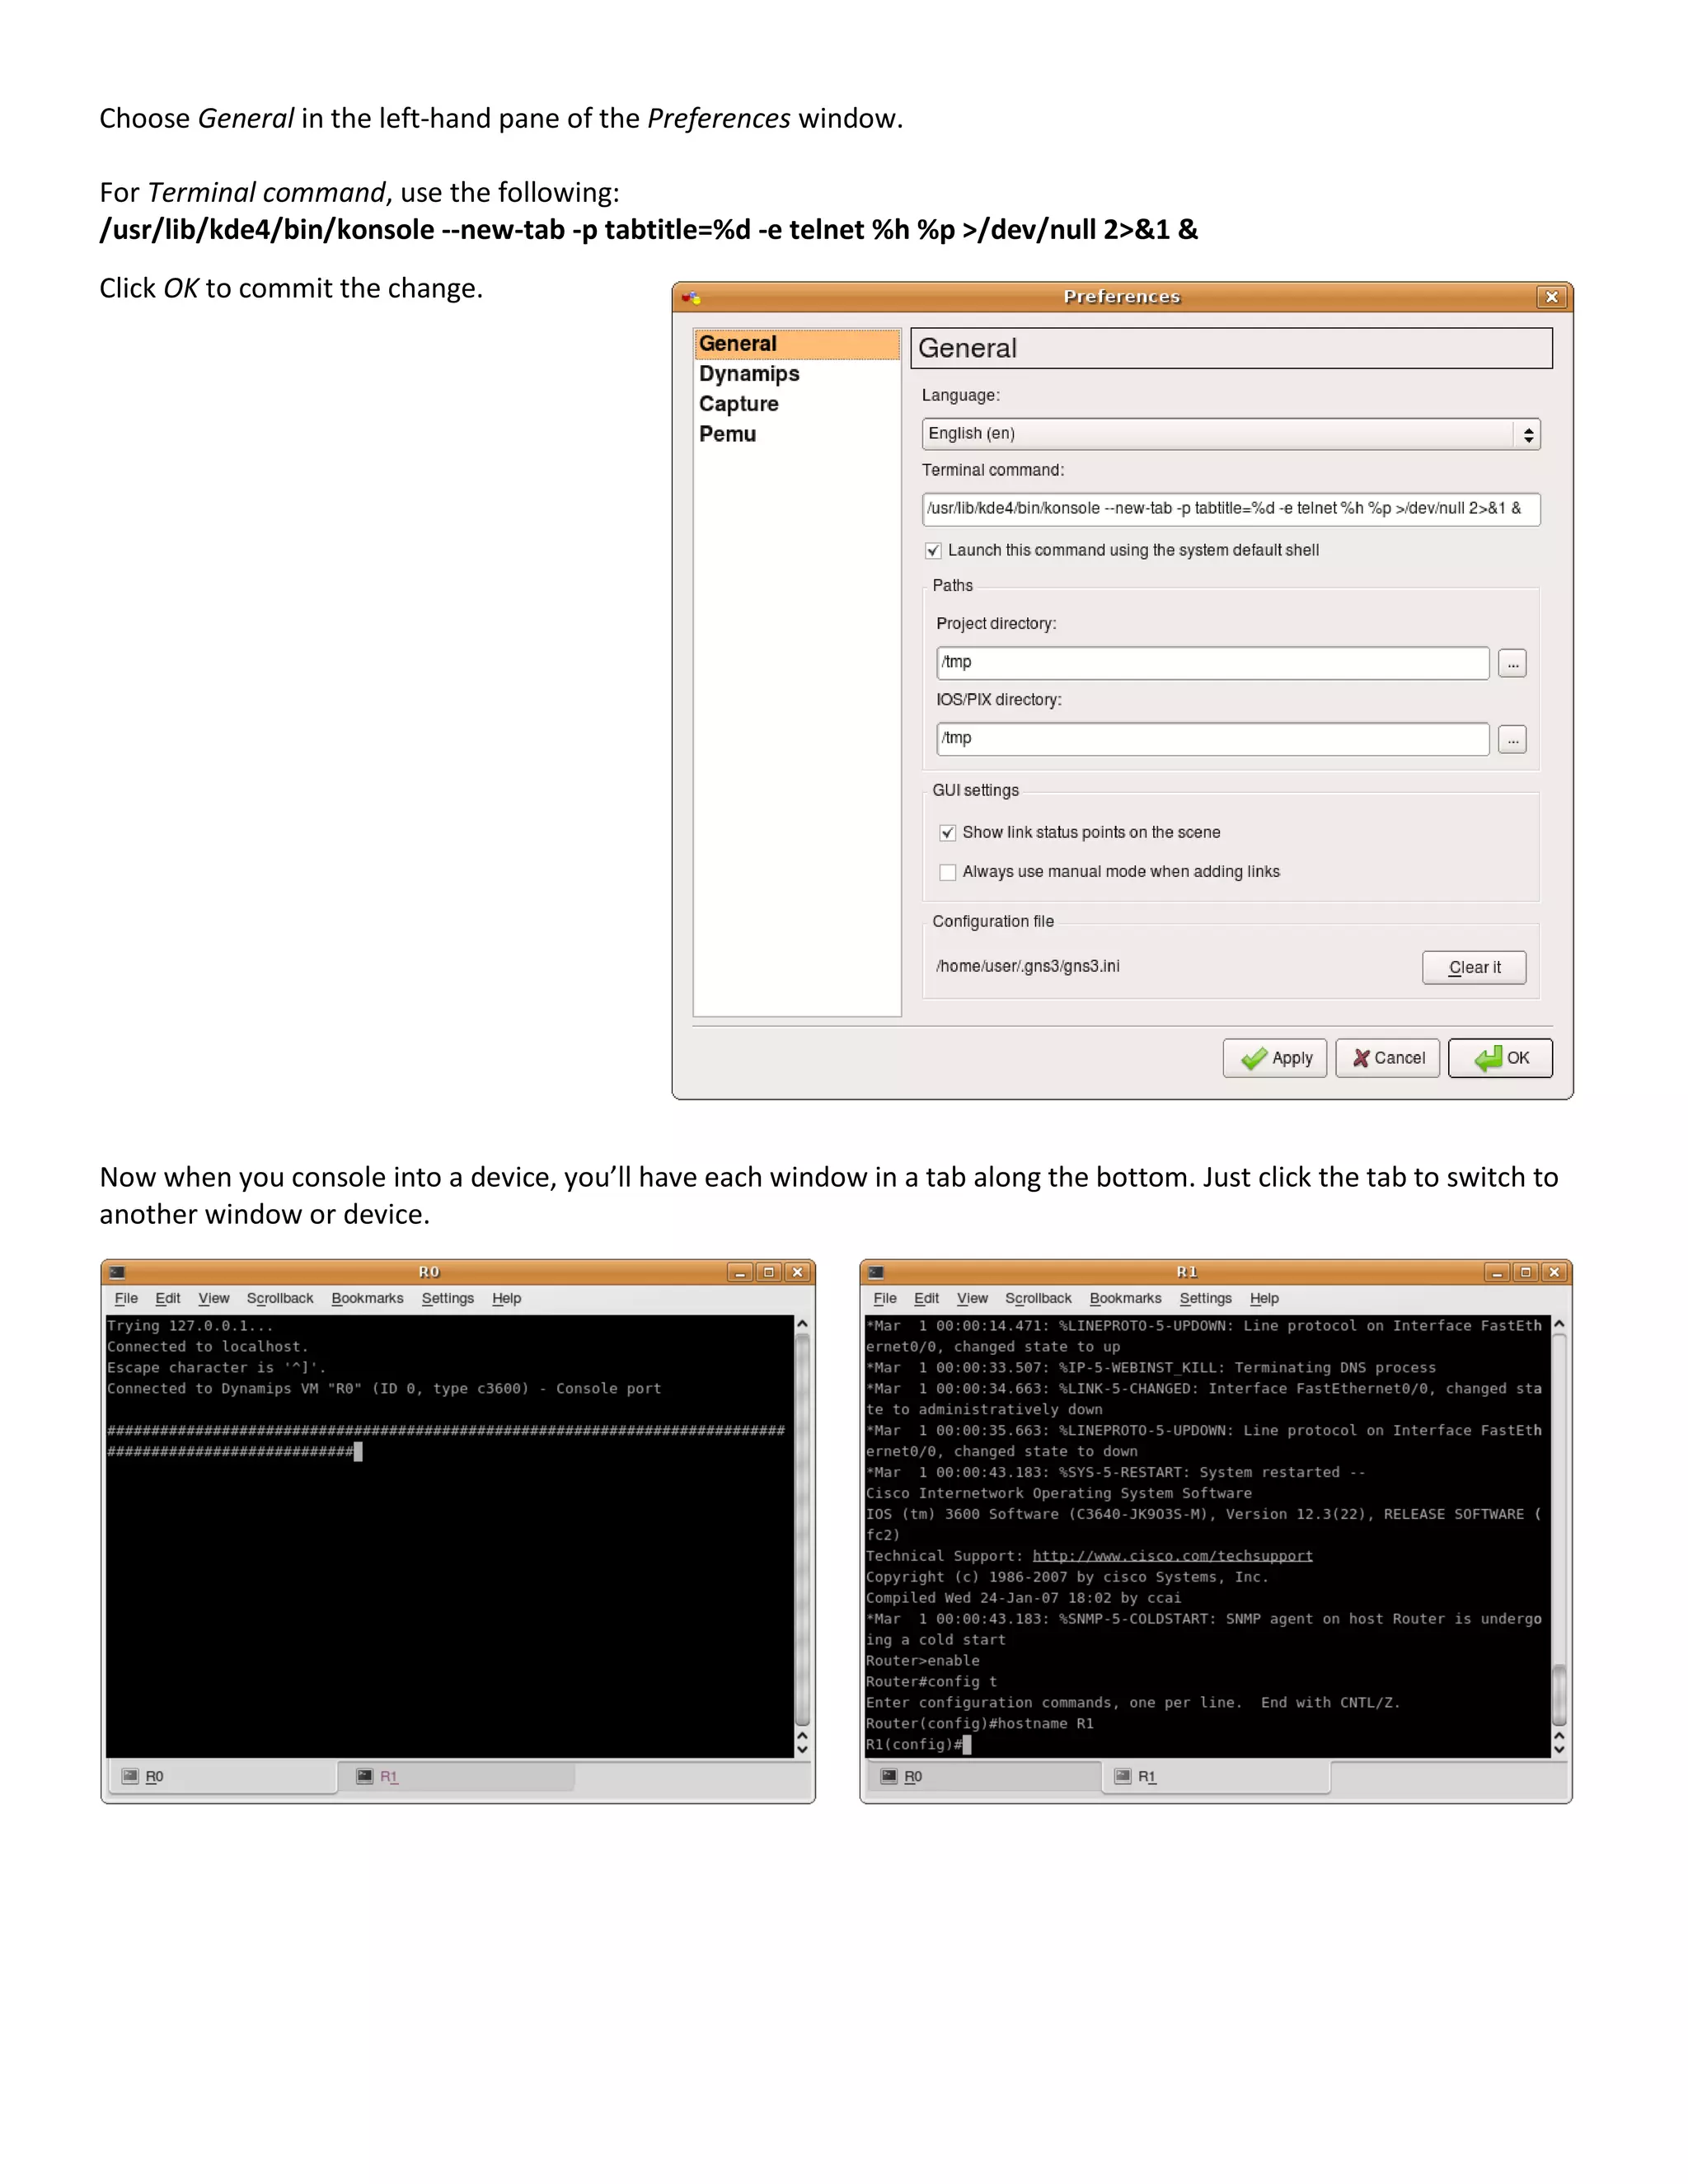Open Scrollback menu in R0 window
Viewport: 1688px width, 2184px height.
tap(280, 1298)
